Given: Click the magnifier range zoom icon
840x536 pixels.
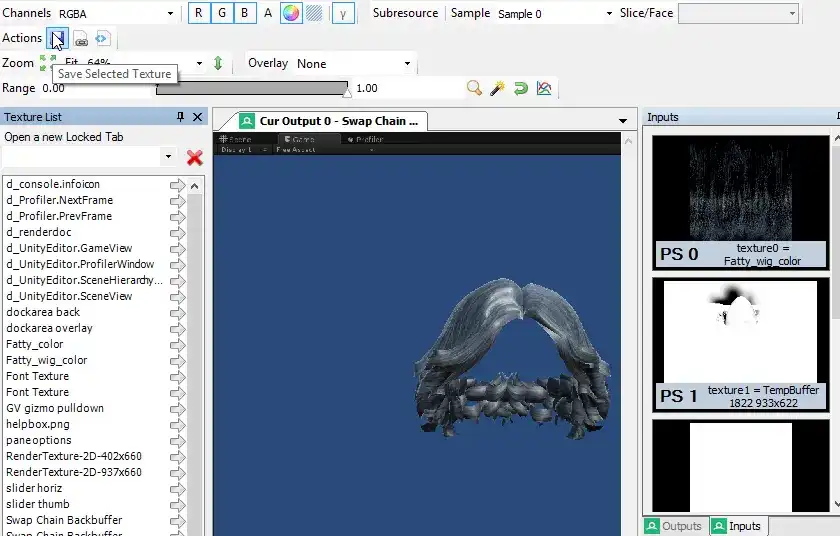Looking at the screenshot, I should pos(474,88).
